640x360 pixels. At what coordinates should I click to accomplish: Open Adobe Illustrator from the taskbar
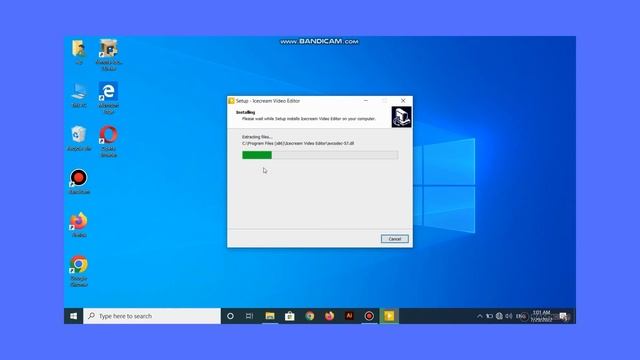point(349,316)
